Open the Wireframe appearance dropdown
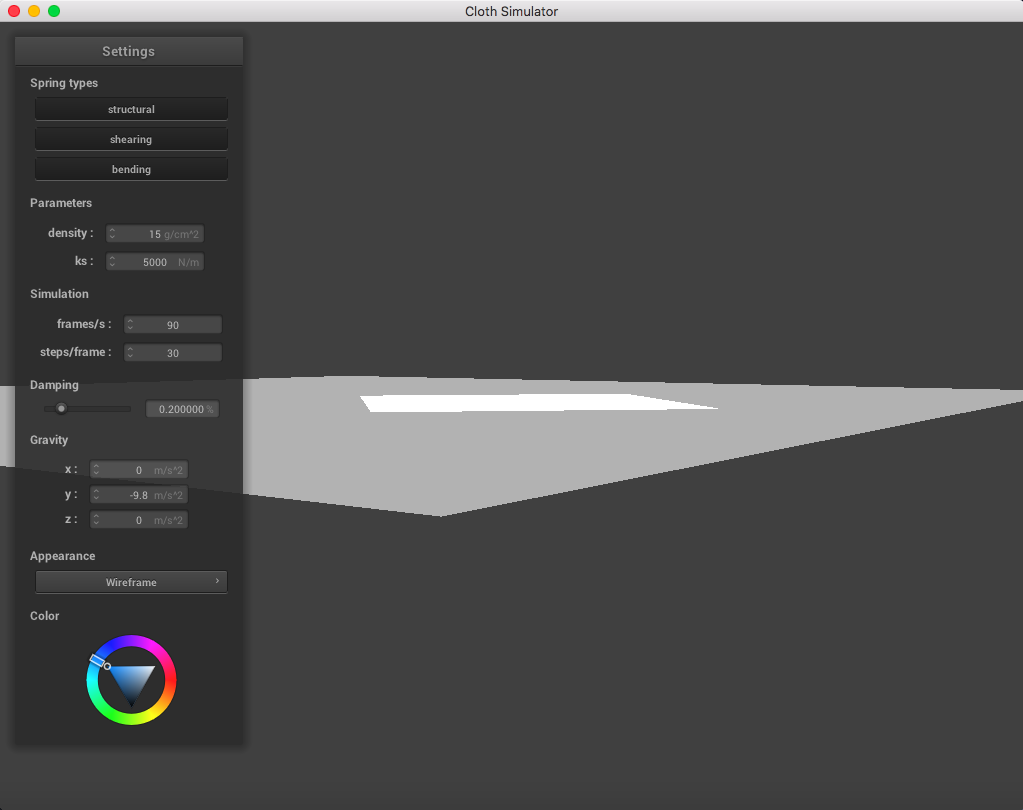The width and height of the screenshot is (1023, 810). 131,582
